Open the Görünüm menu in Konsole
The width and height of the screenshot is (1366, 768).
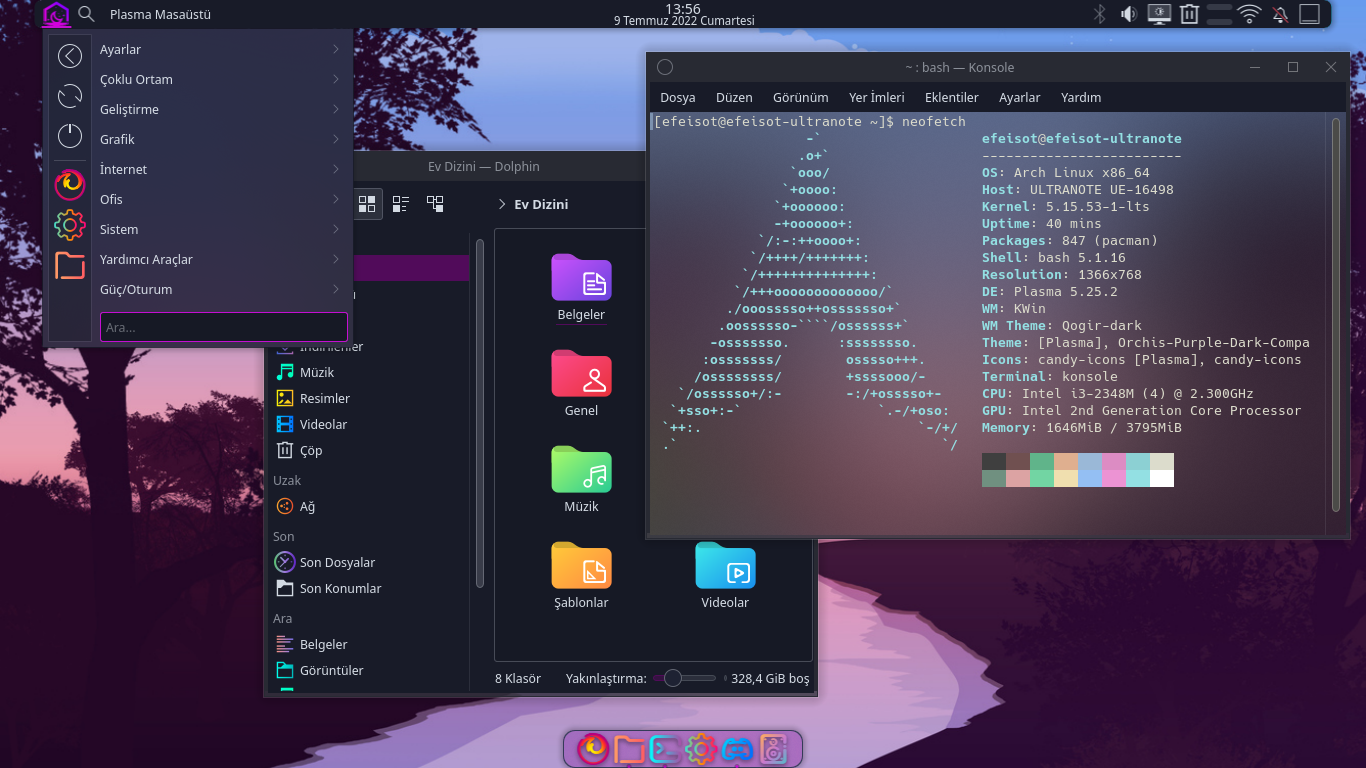[801, 97]
